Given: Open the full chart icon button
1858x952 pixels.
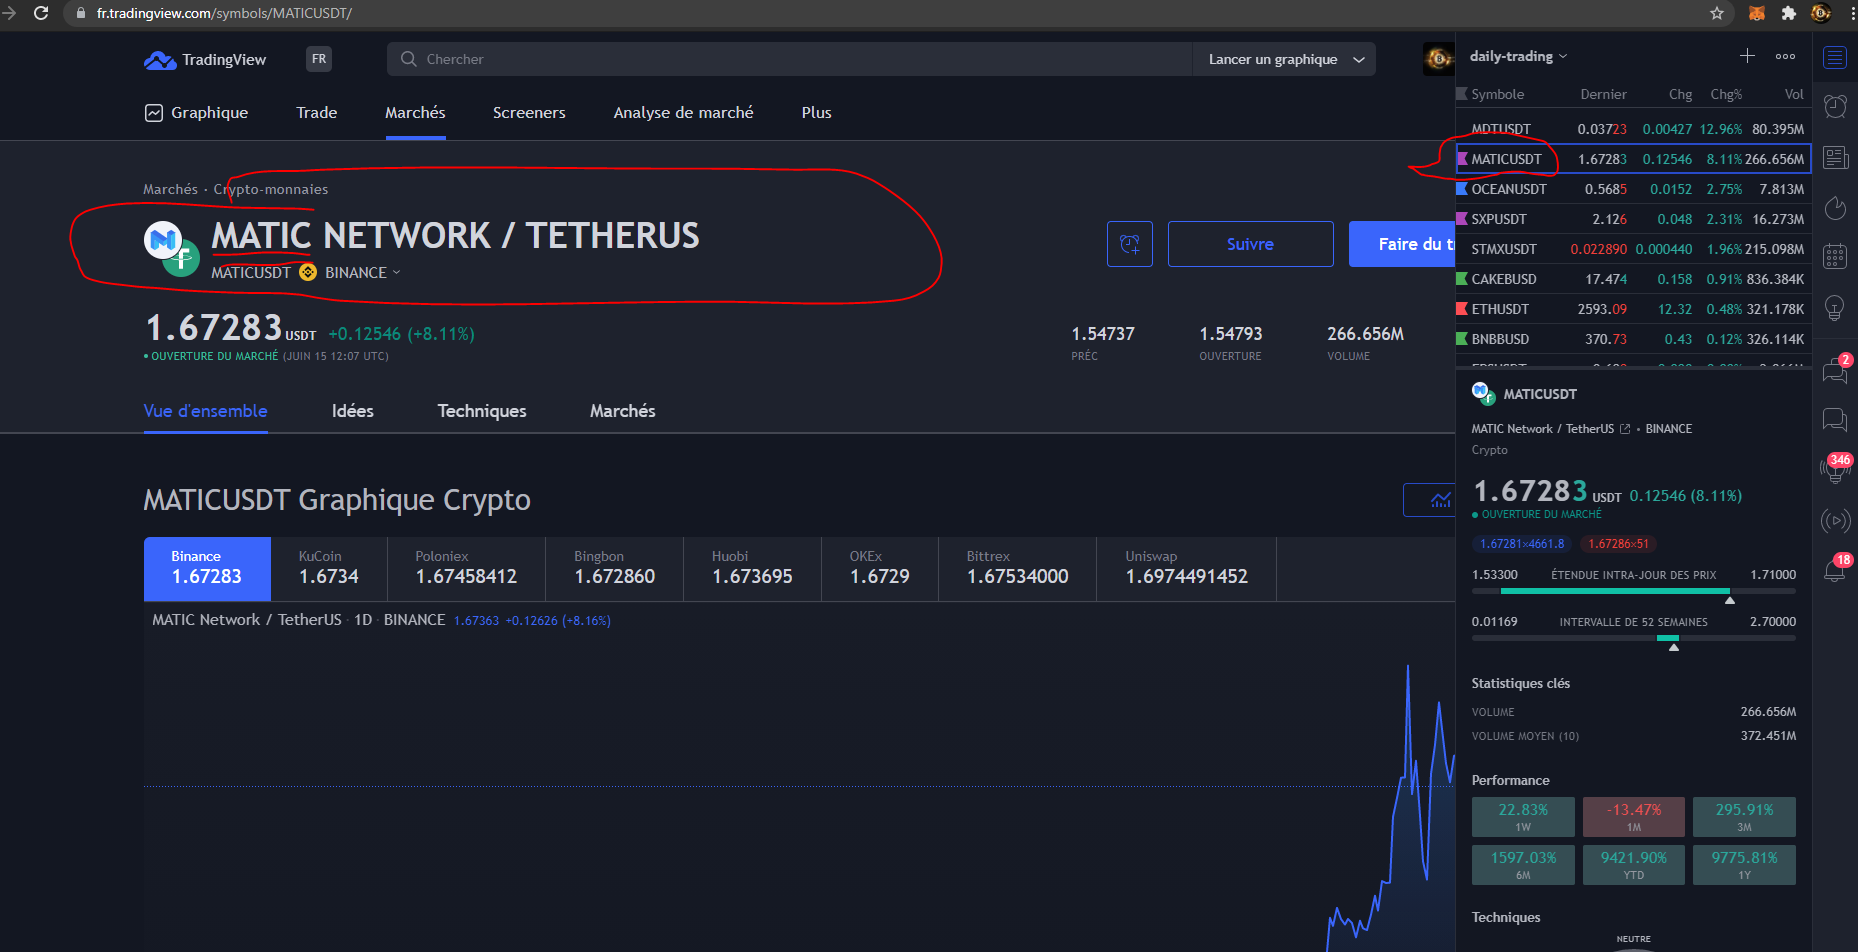Looking at the screenshot, I should [1430, 500].
